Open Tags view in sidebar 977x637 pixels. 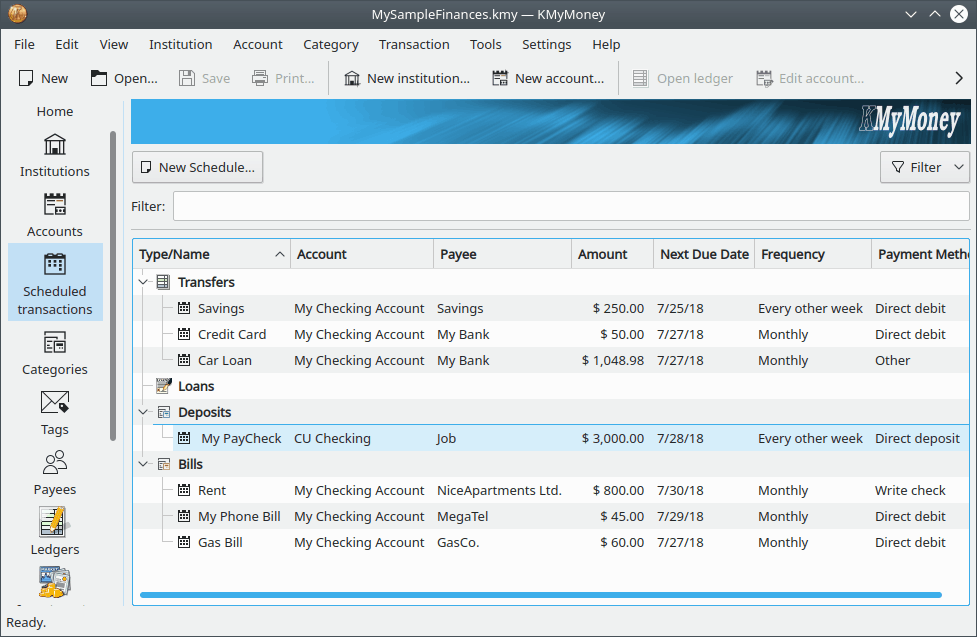coord(55,403)
